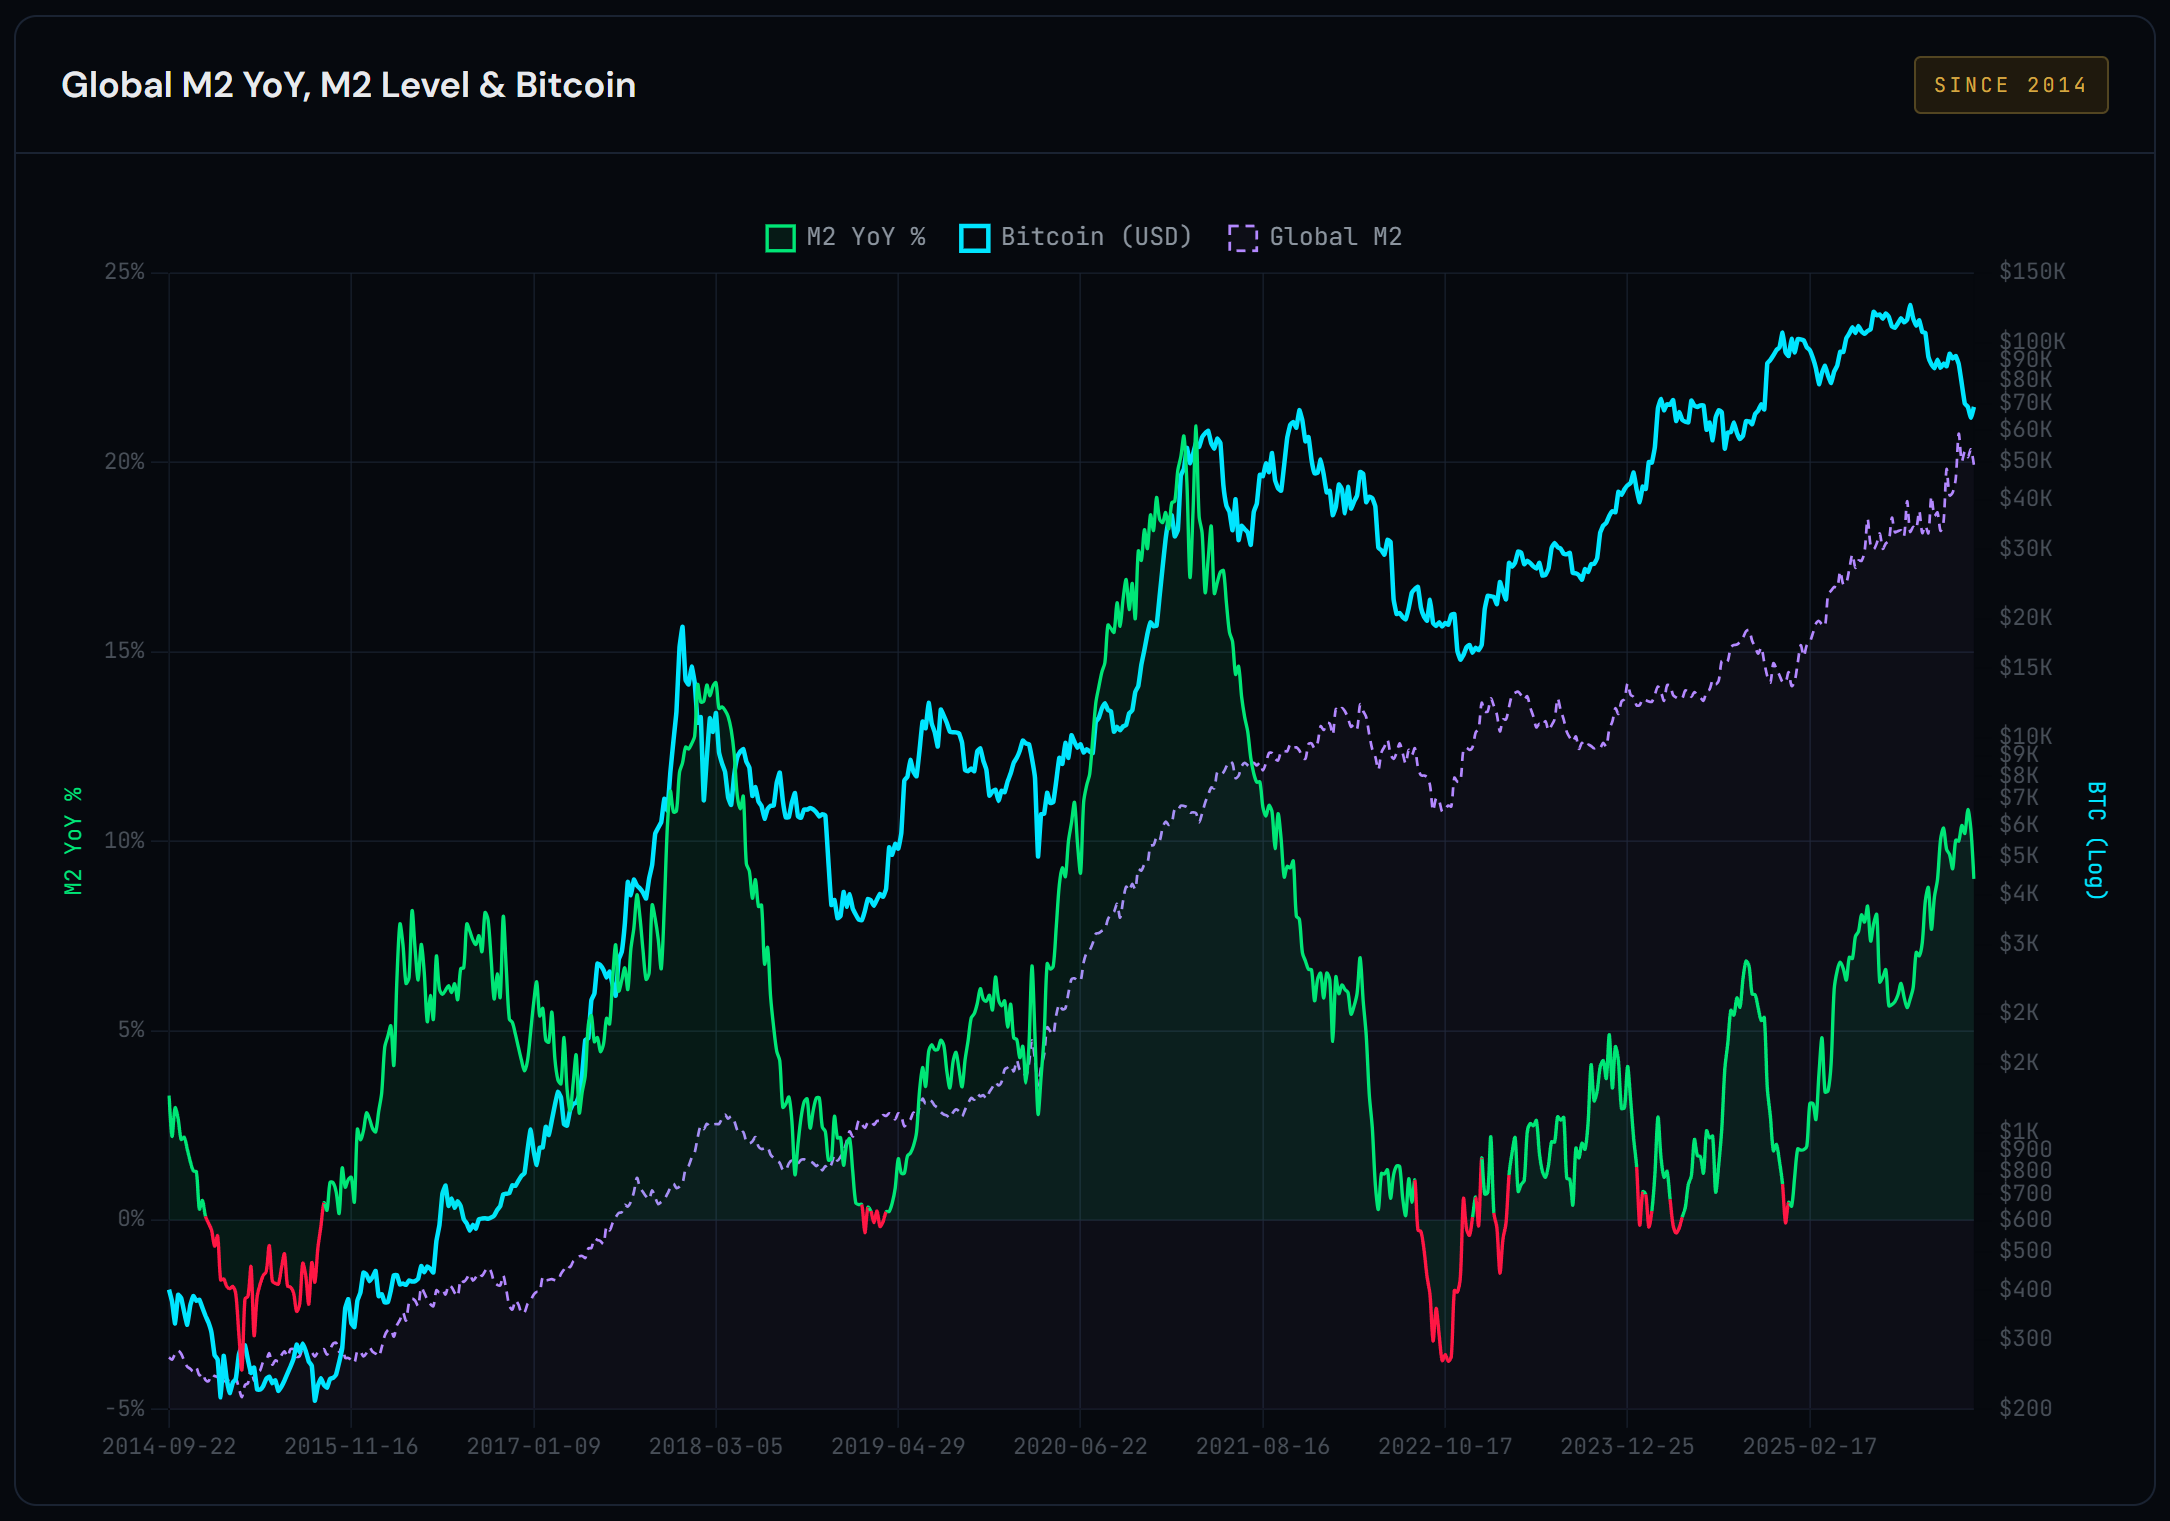Select the green M2 YoY legend icon
The width and height of the screenshot is (2170, 1521).
[x=779, y=237]
